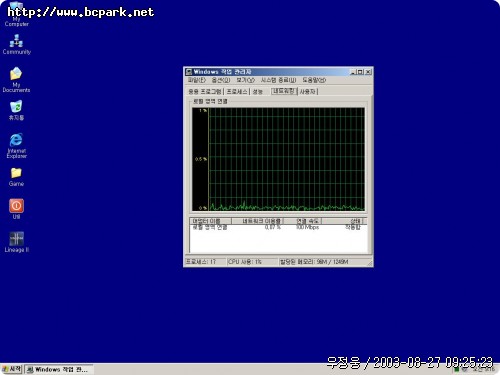Image resolution: width=500 pixels, height=375 pixels.
Task: Open the 보기(V) menu
Action: point(245,80)
